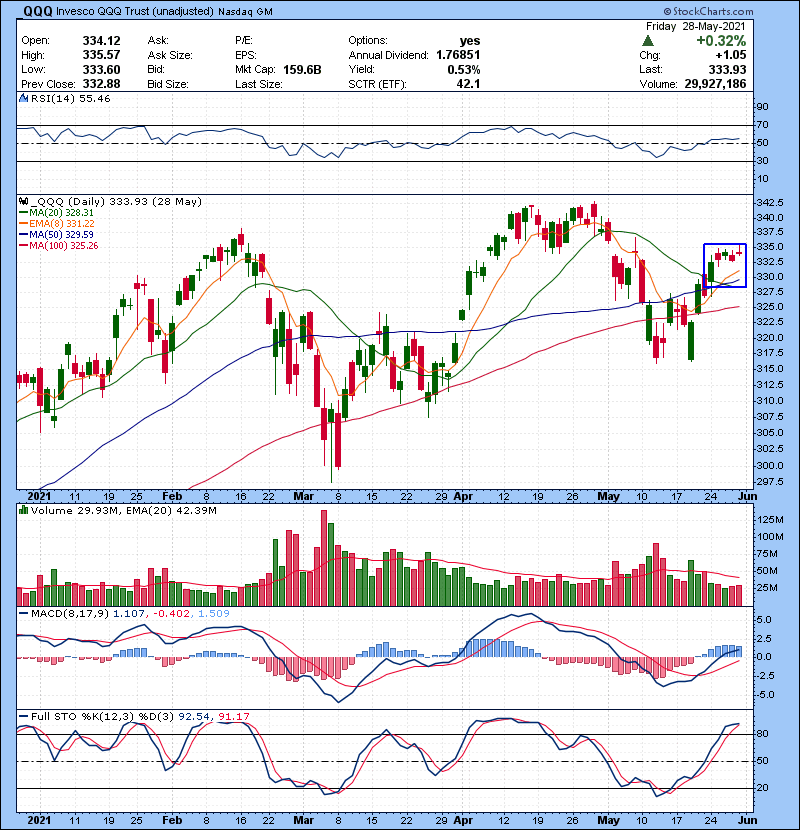This screenshot has width=800, height=830.
Task: Click the SCTR (ETF) value 42.1
Action: click(x=469, y=84)
